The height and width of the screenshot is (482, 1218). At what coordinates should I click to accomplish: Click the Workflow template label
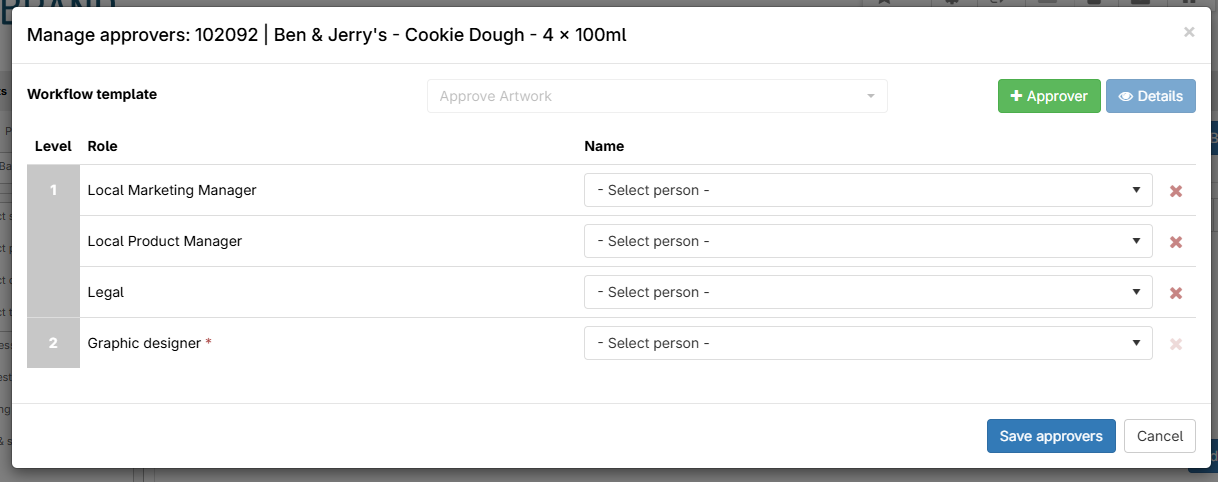(x=92, y=94)
